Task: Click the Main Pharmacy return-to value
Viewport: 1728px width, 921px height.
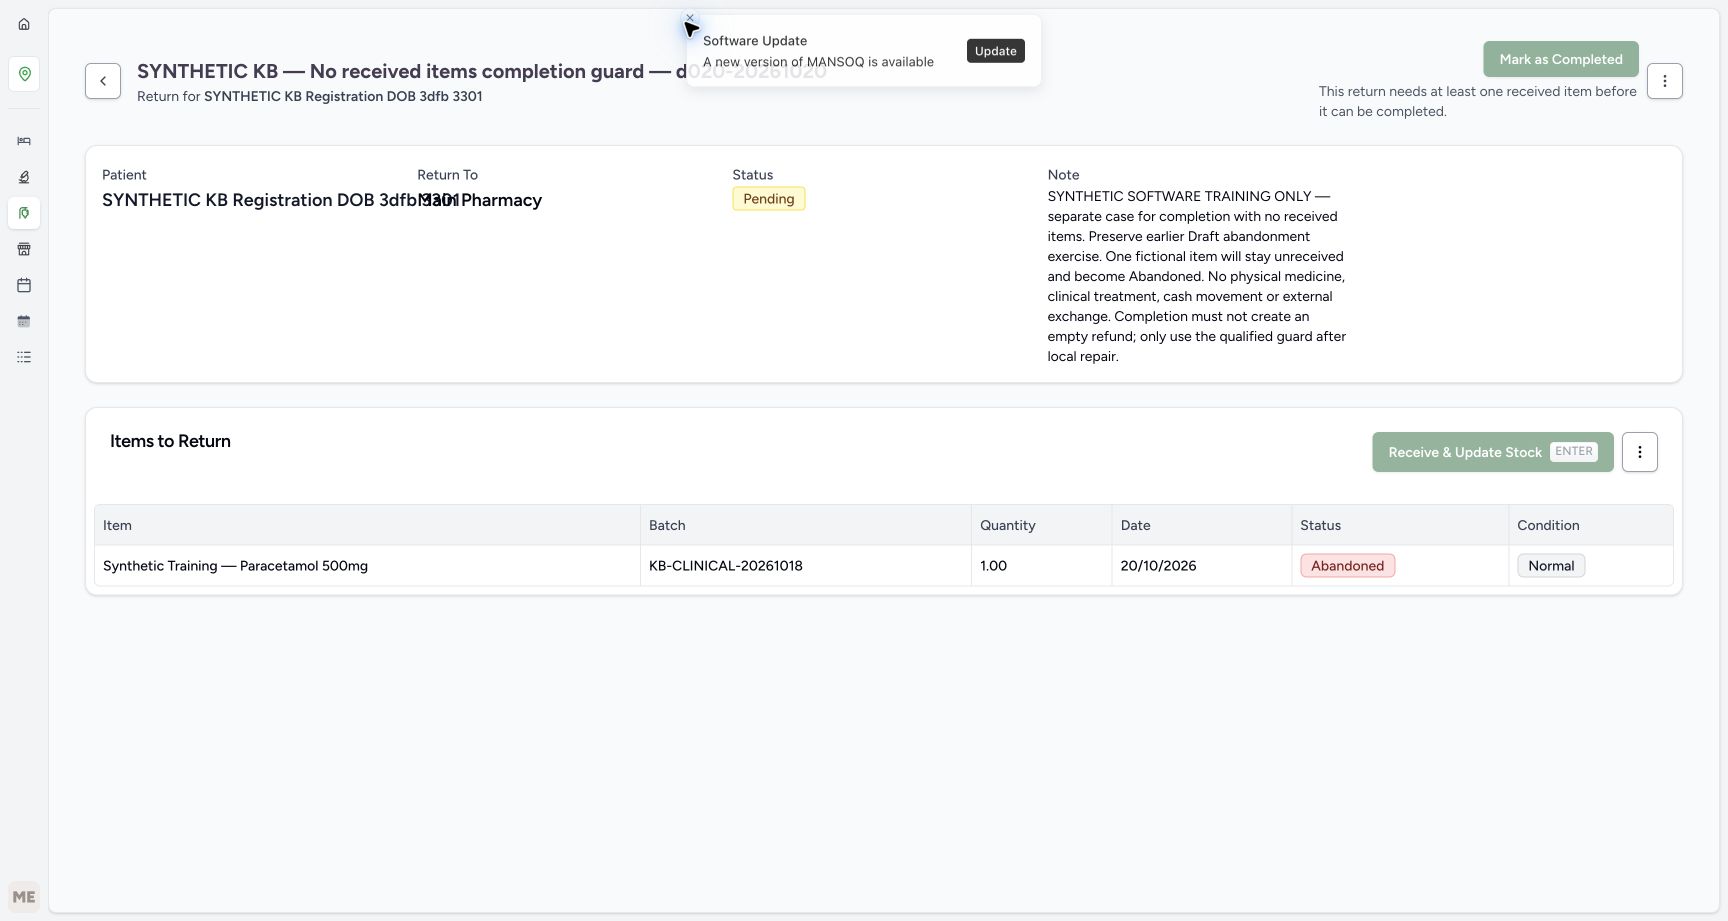Action: point(480,200)
